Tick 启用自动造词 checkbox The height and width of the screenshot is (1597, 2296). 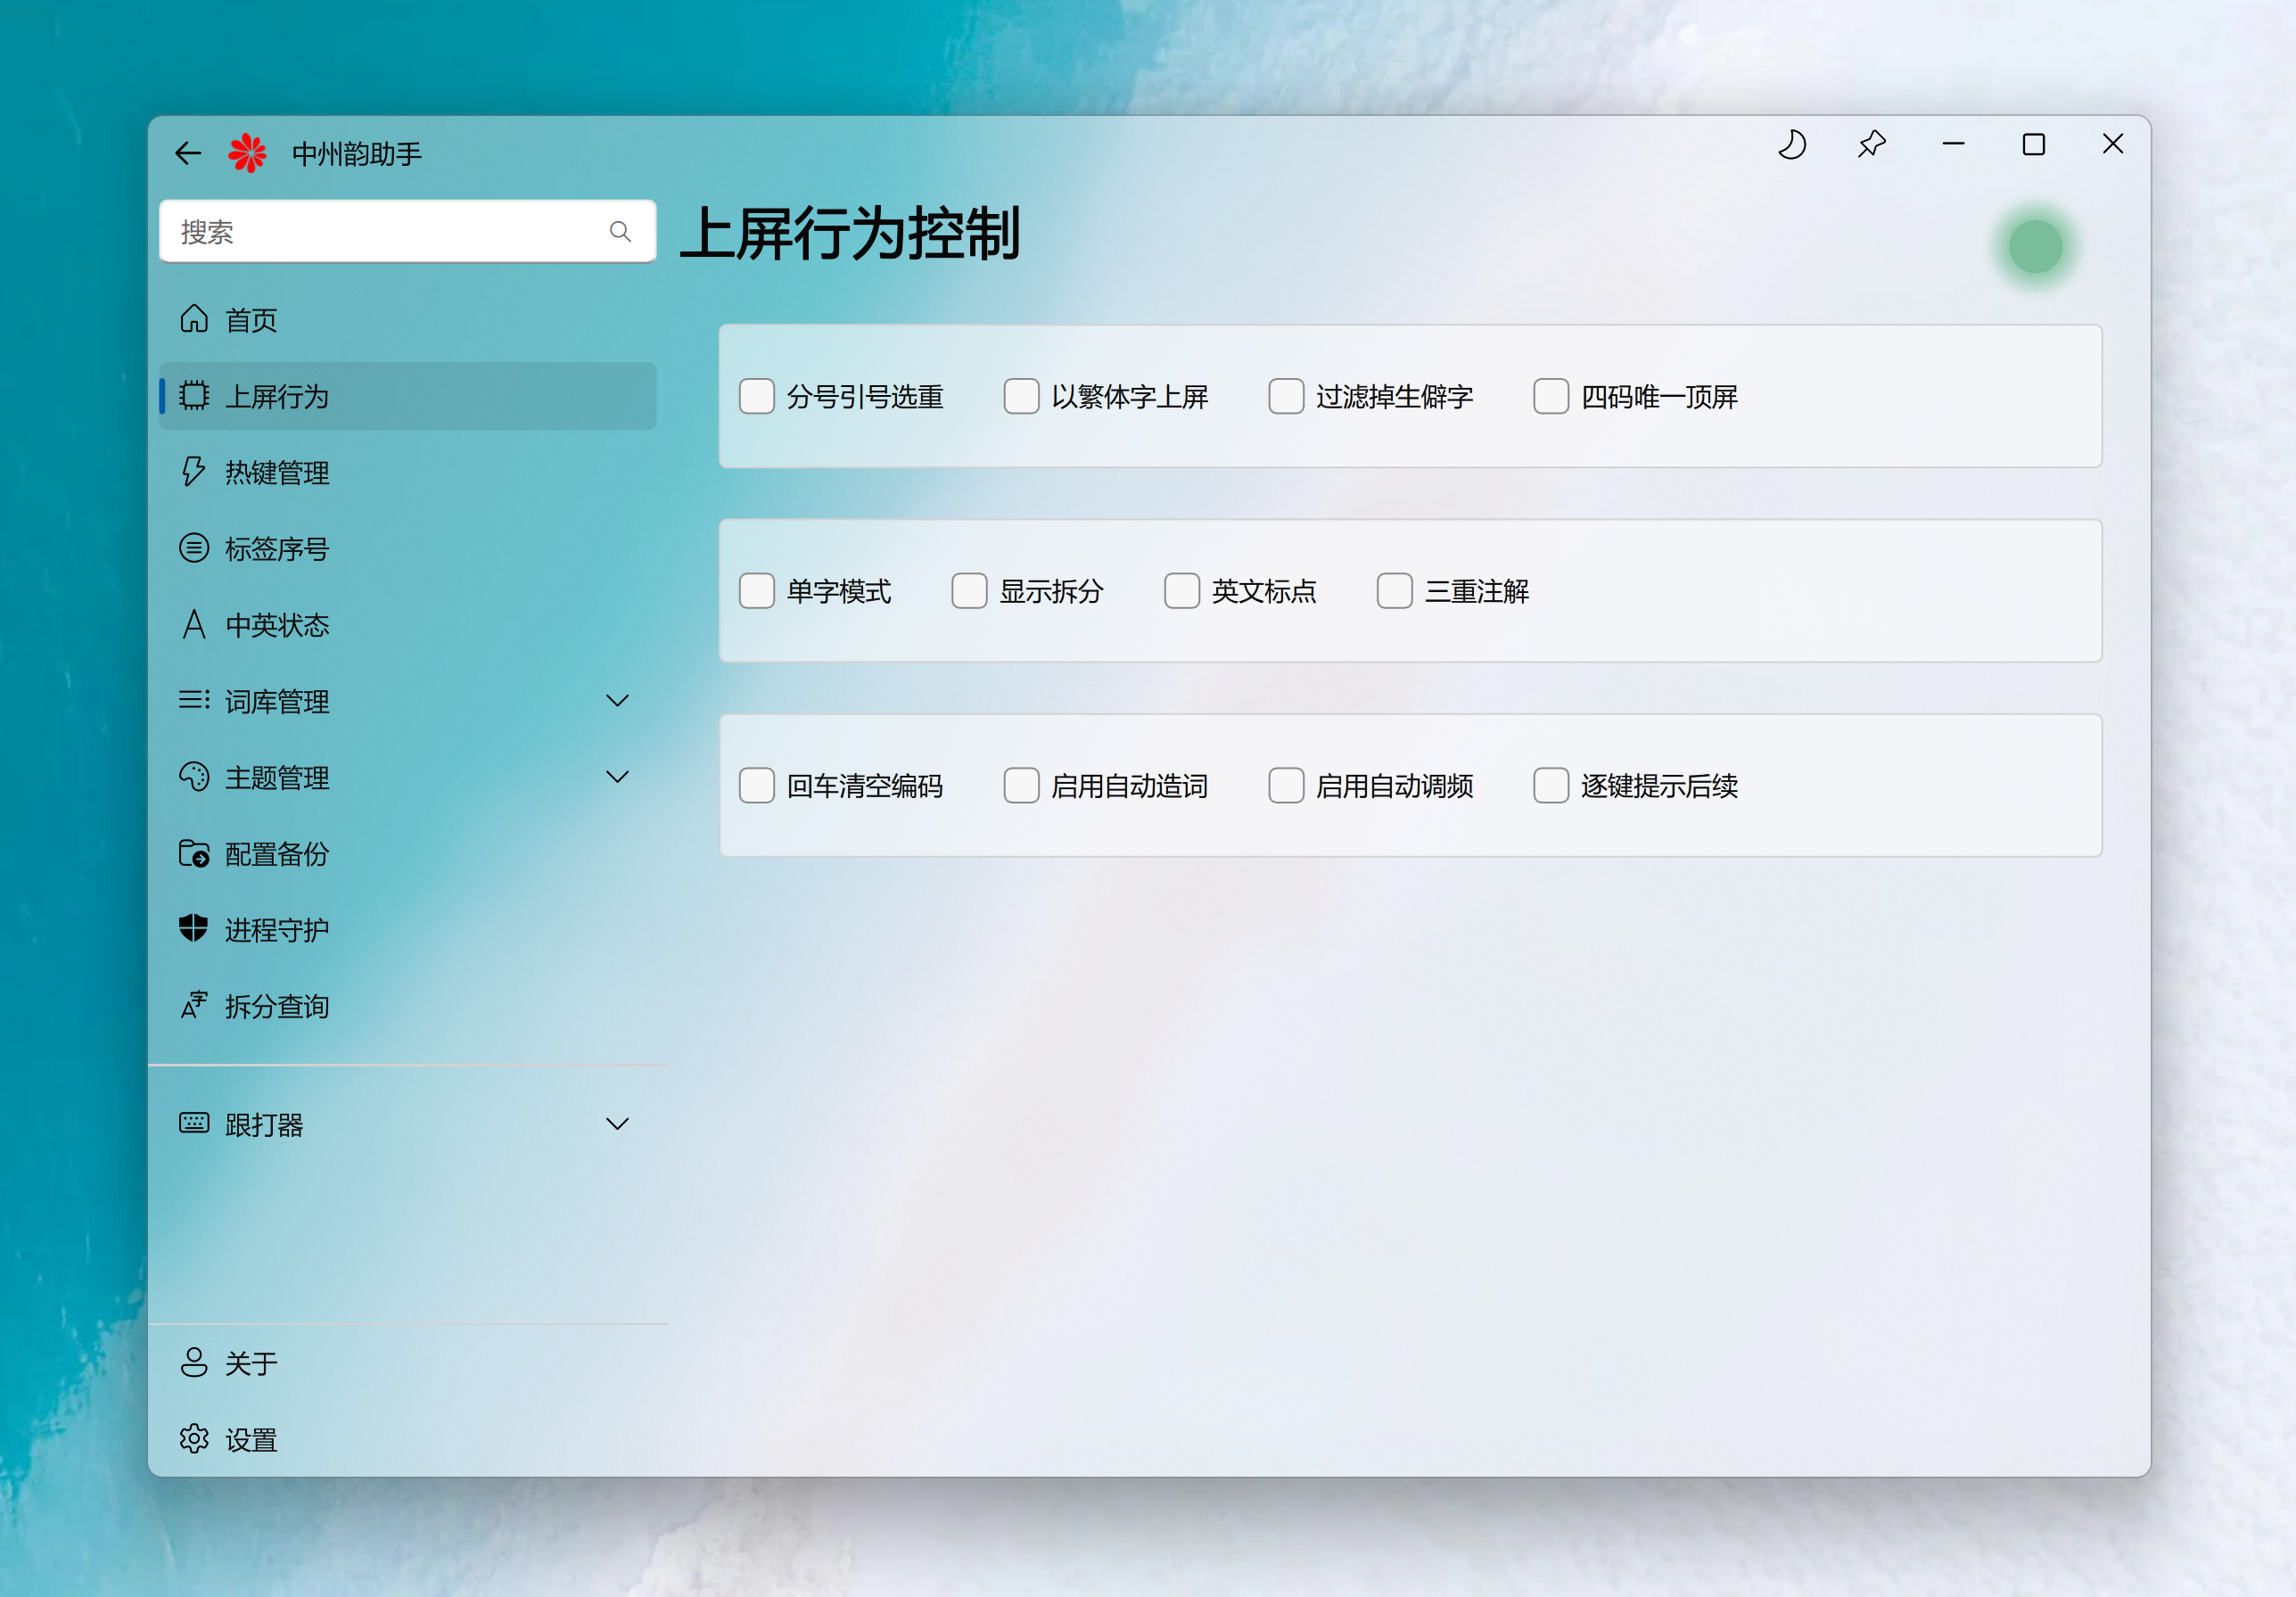click(1021, 786)
